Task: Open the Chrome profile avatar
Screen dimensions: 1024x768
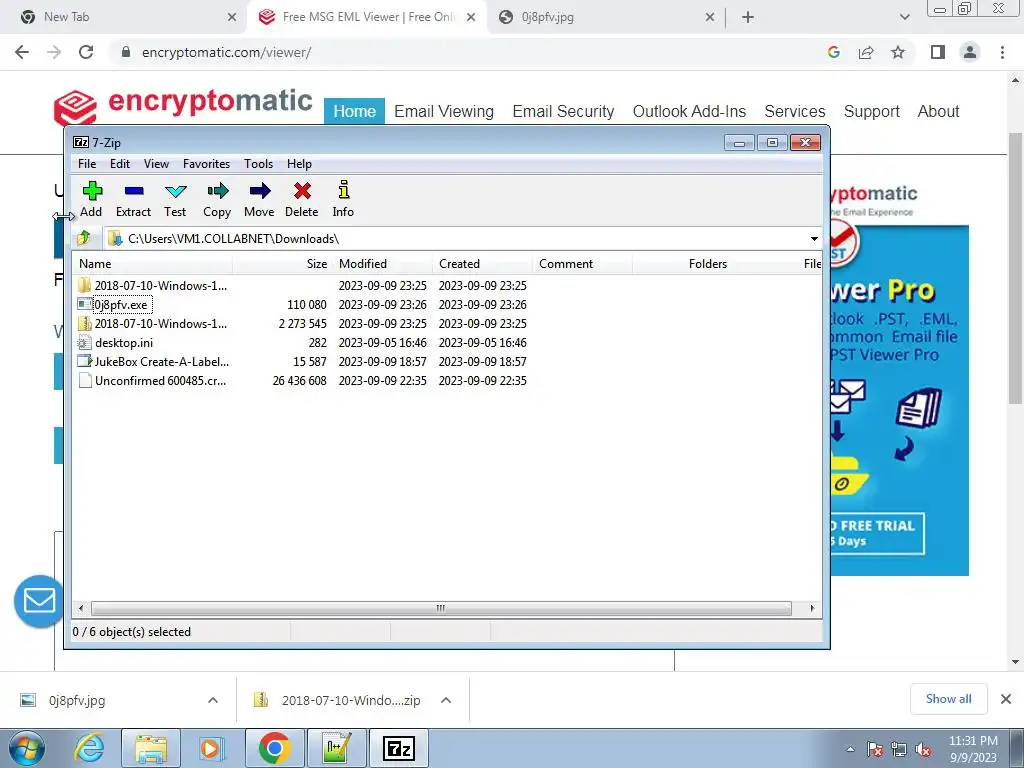Action: [x=970, y=52]
